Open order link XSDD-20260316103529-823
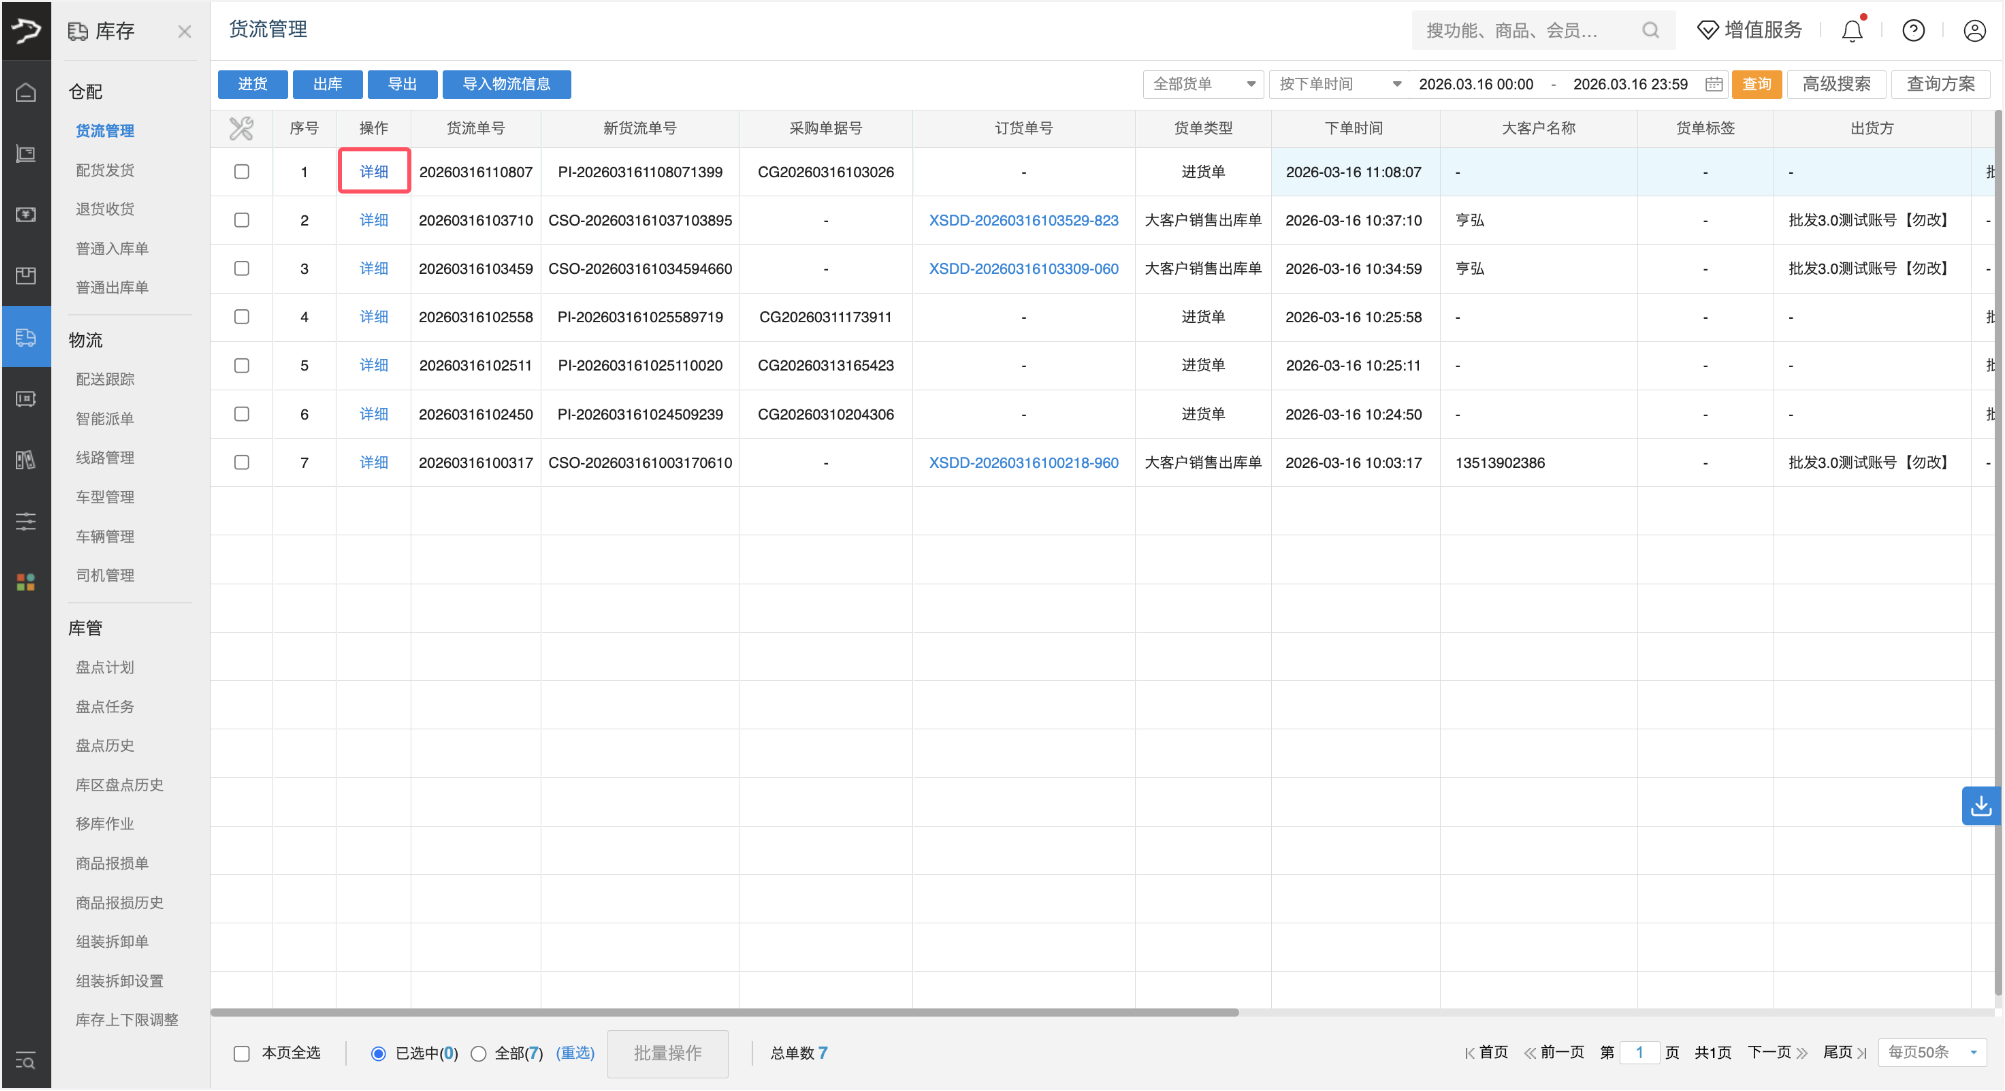The height and width of the screenshot is (1091, 2005). tap(1023, 220)
